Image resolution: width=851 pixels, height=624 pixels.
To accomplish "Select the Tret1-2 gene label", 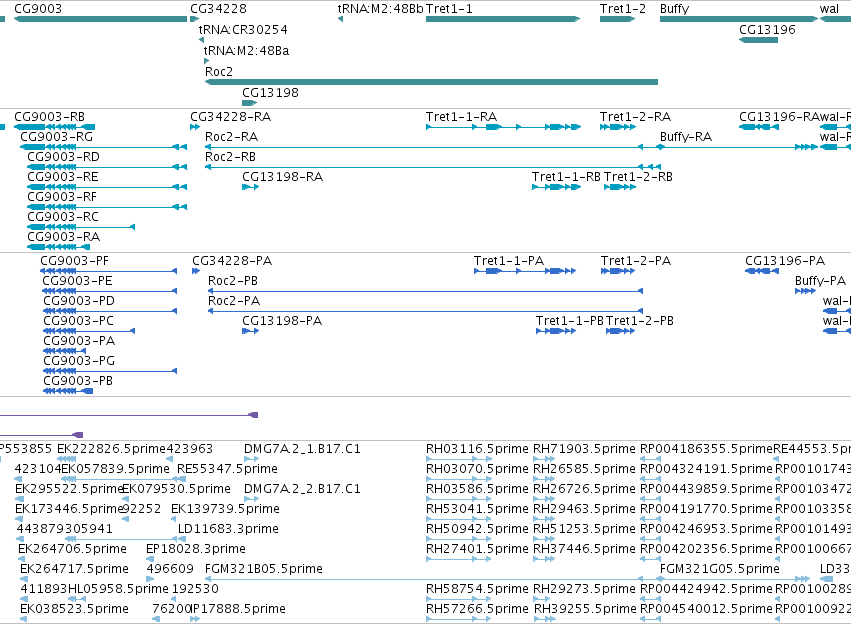I will (x=623, y=9).
